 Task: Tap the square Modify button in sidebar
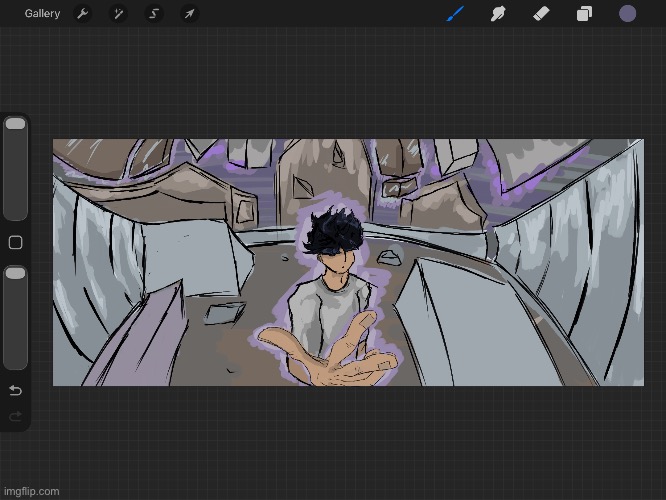[15, 243]
